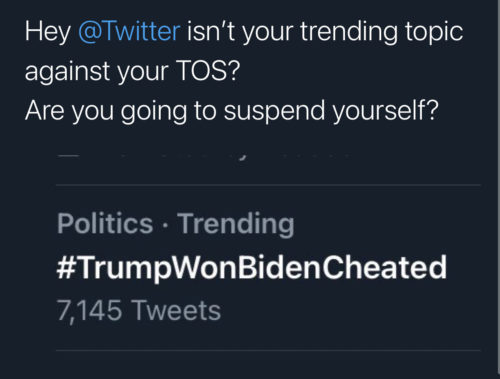
Task: Click the "7,145" tweet count number
Action: pos(89,311)
